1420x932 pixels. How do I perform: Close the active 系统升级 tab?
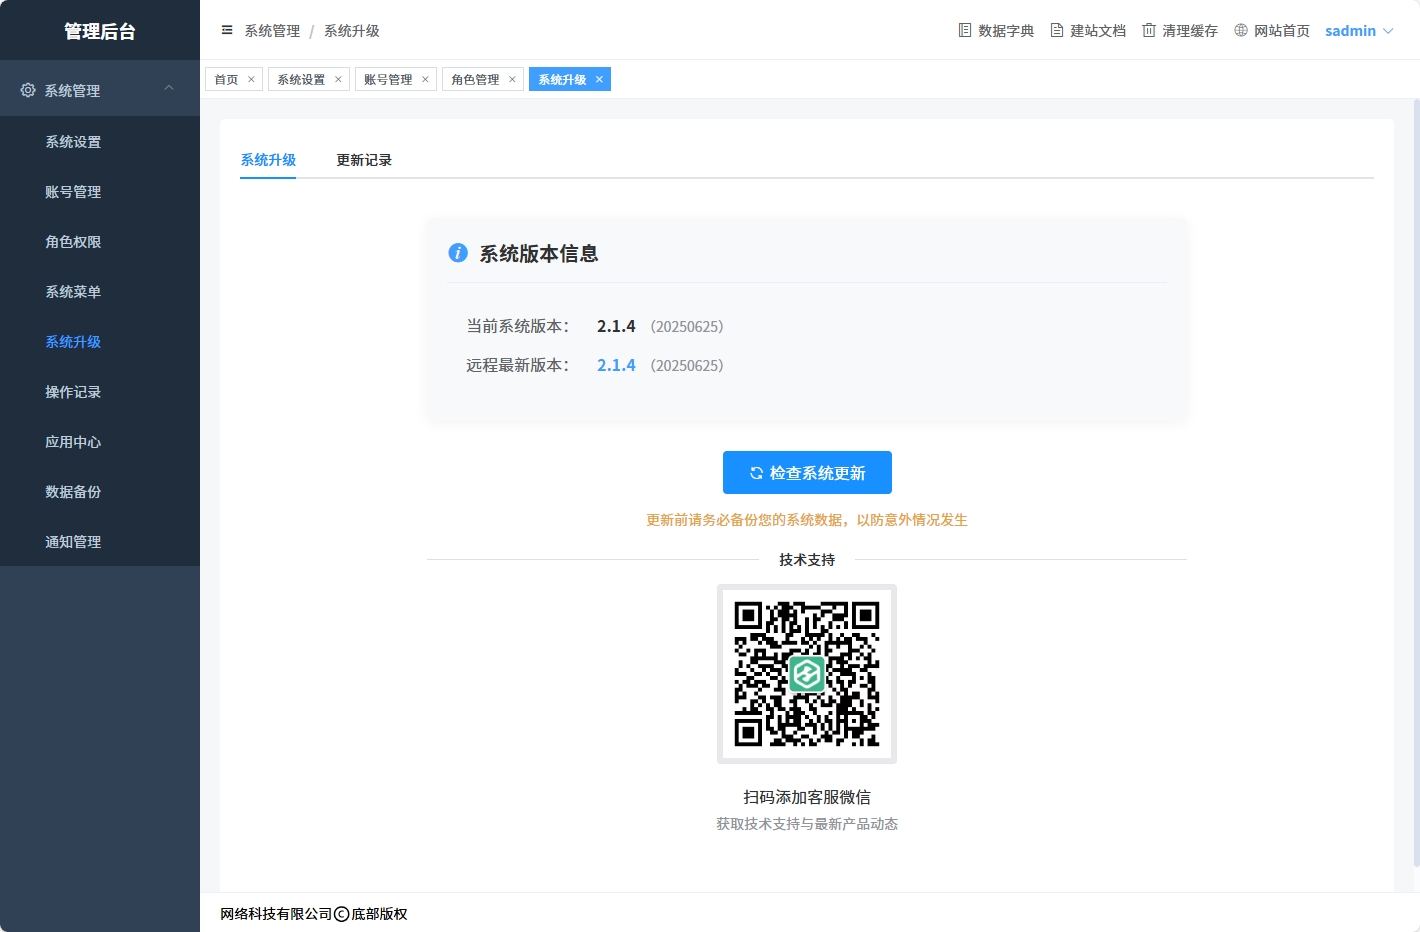point(599,79)
